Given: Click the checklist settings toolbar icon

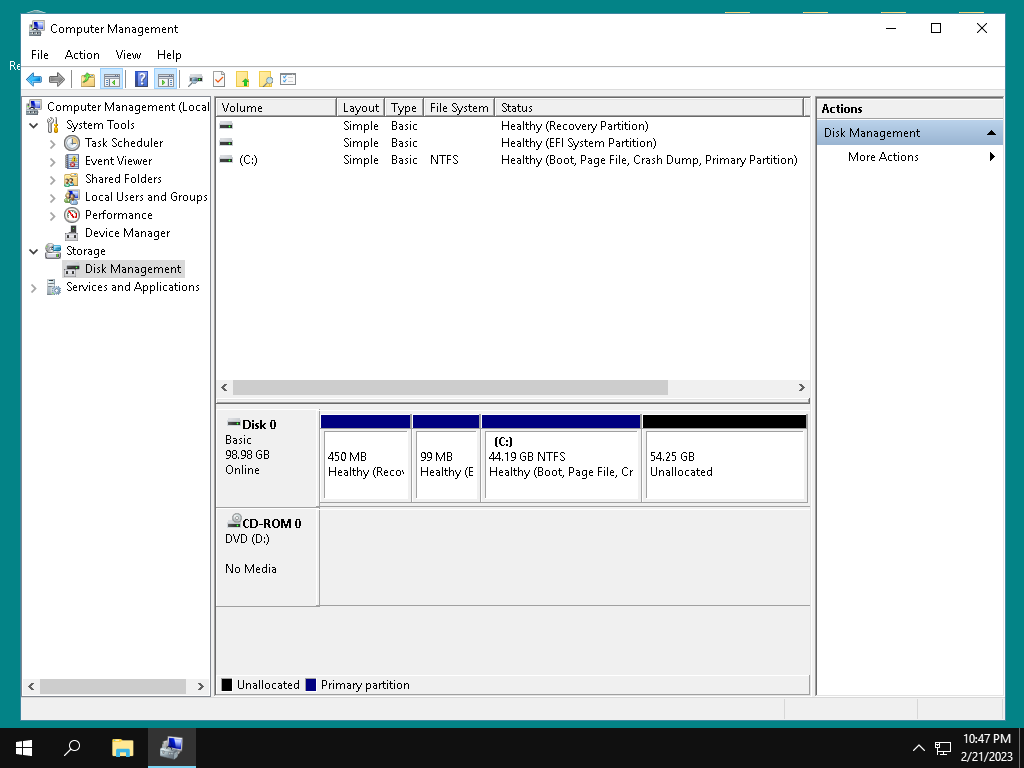Looking at the screenshot, I should [289, 80].
